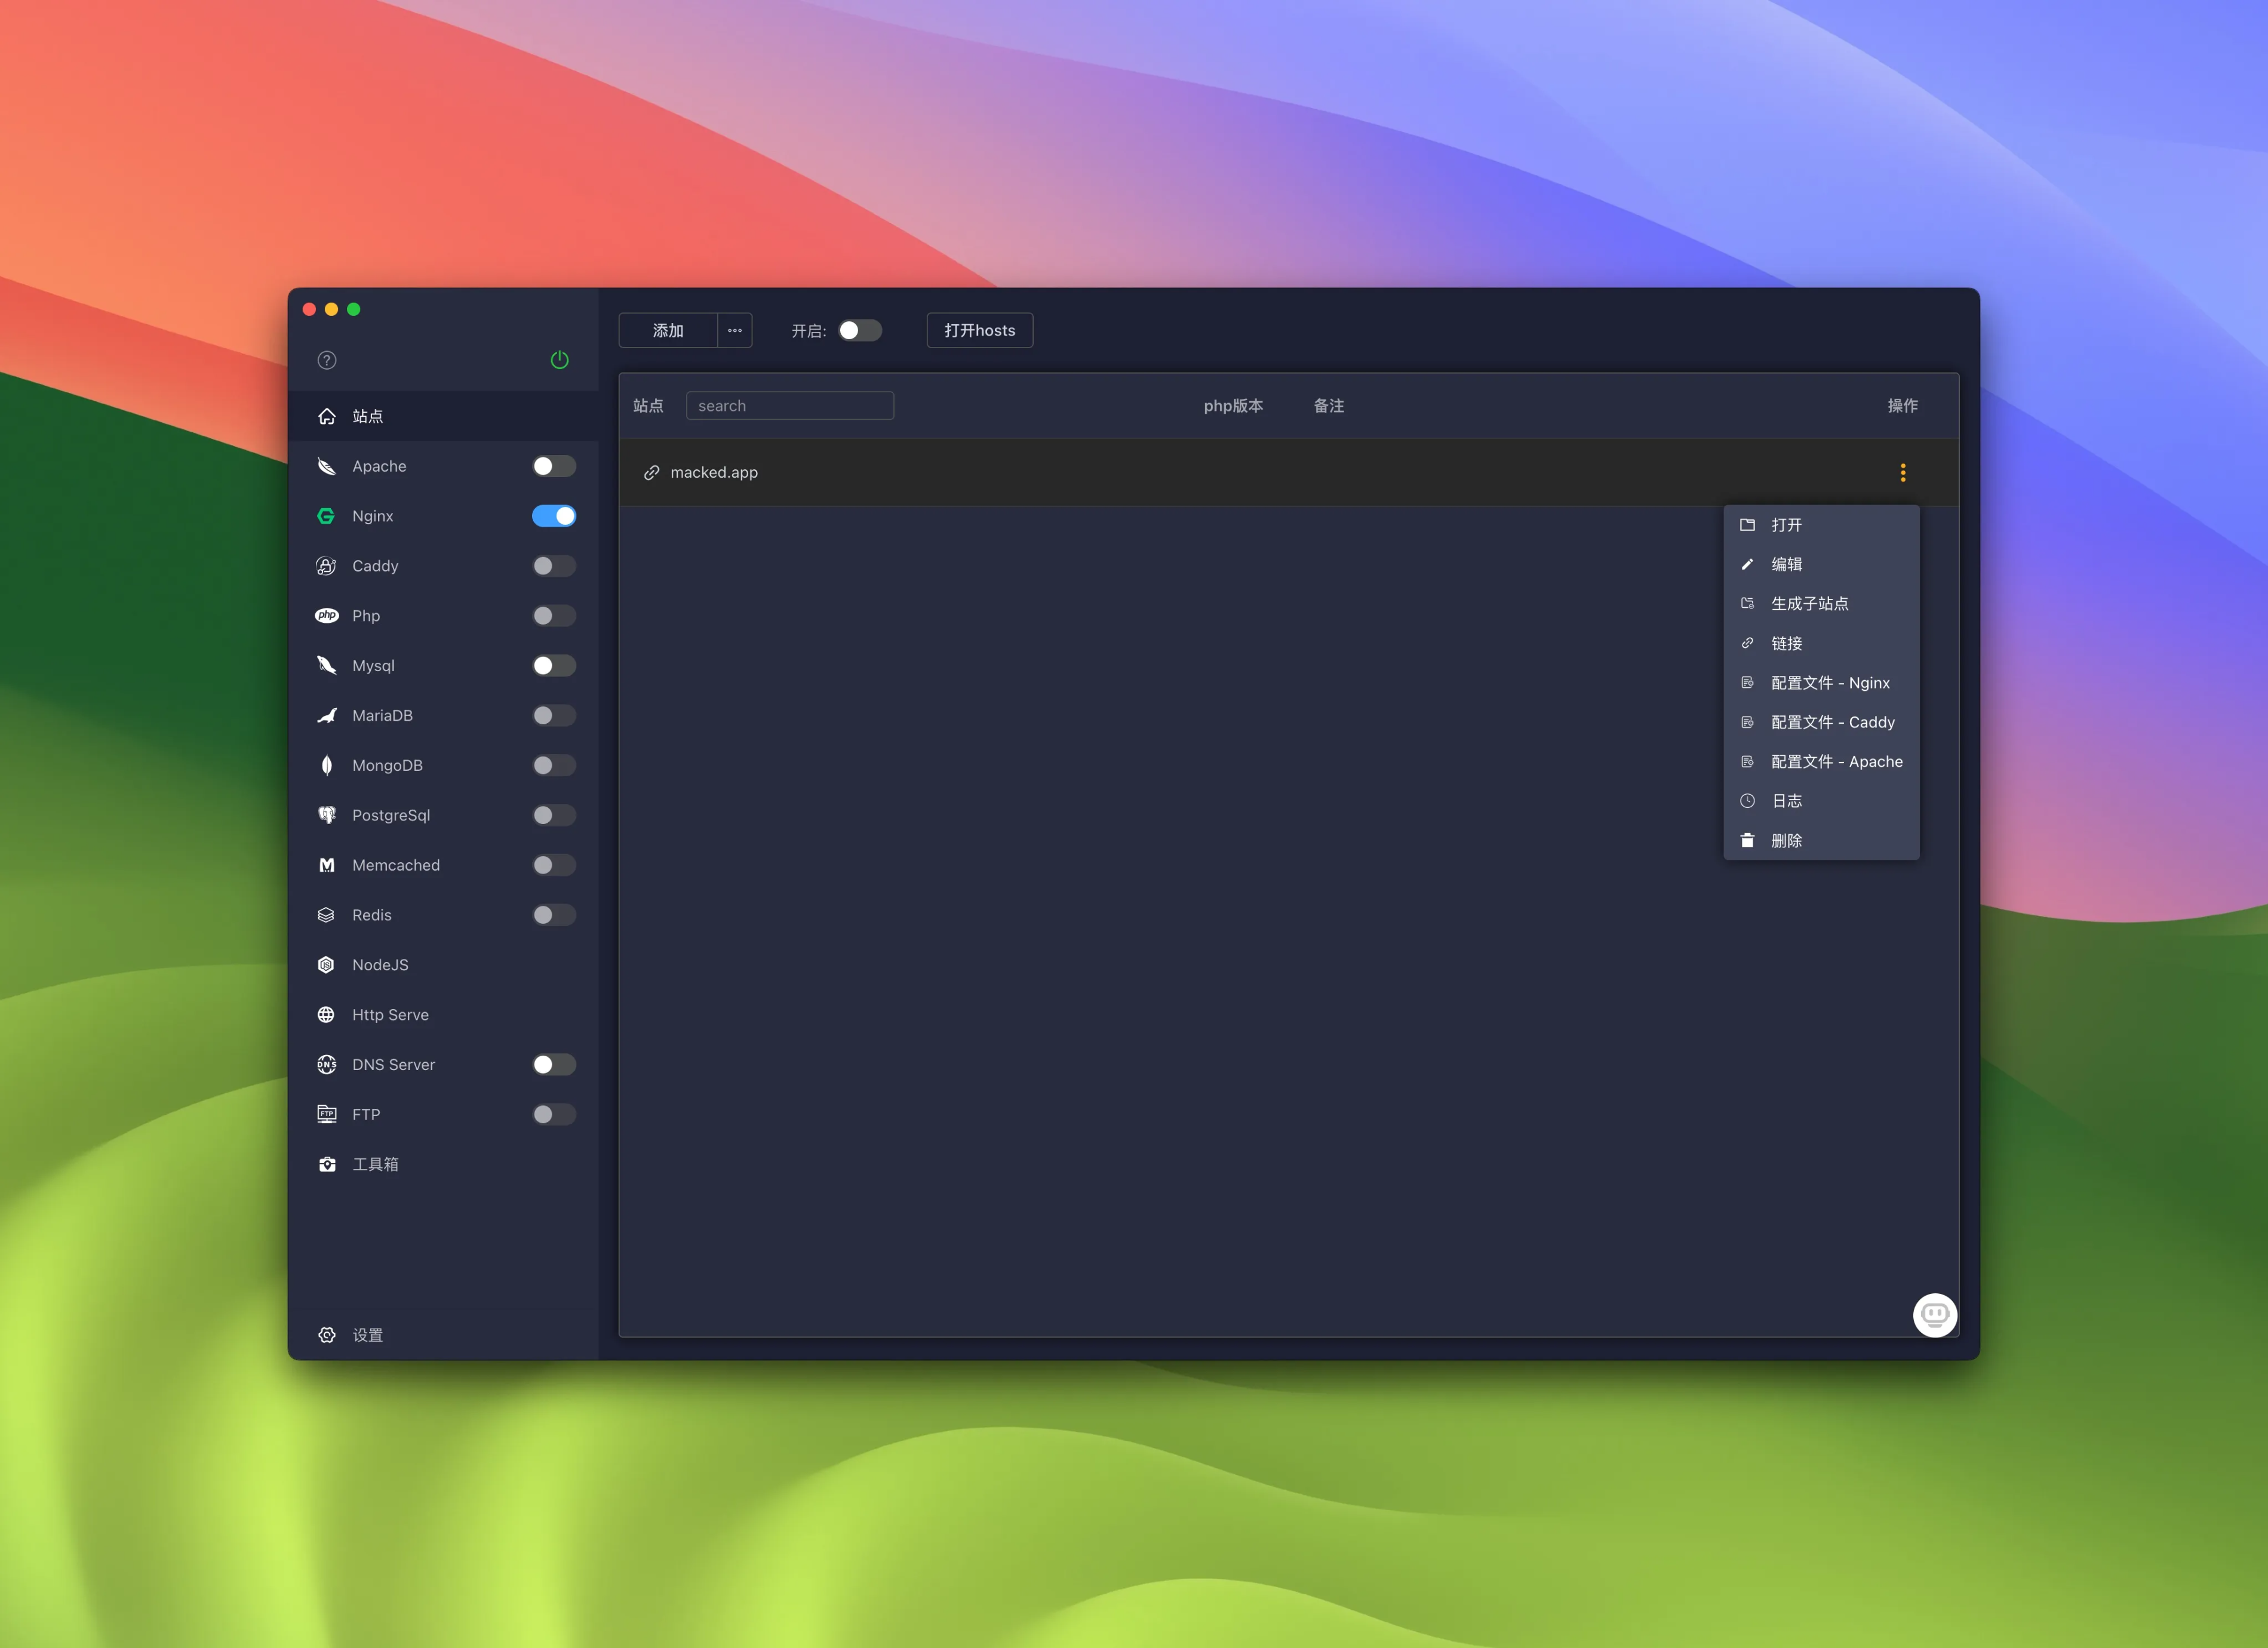Click the trash icon next to 删除
Viewport: 2268px width, 1648px height.
tap(1747, 840)
